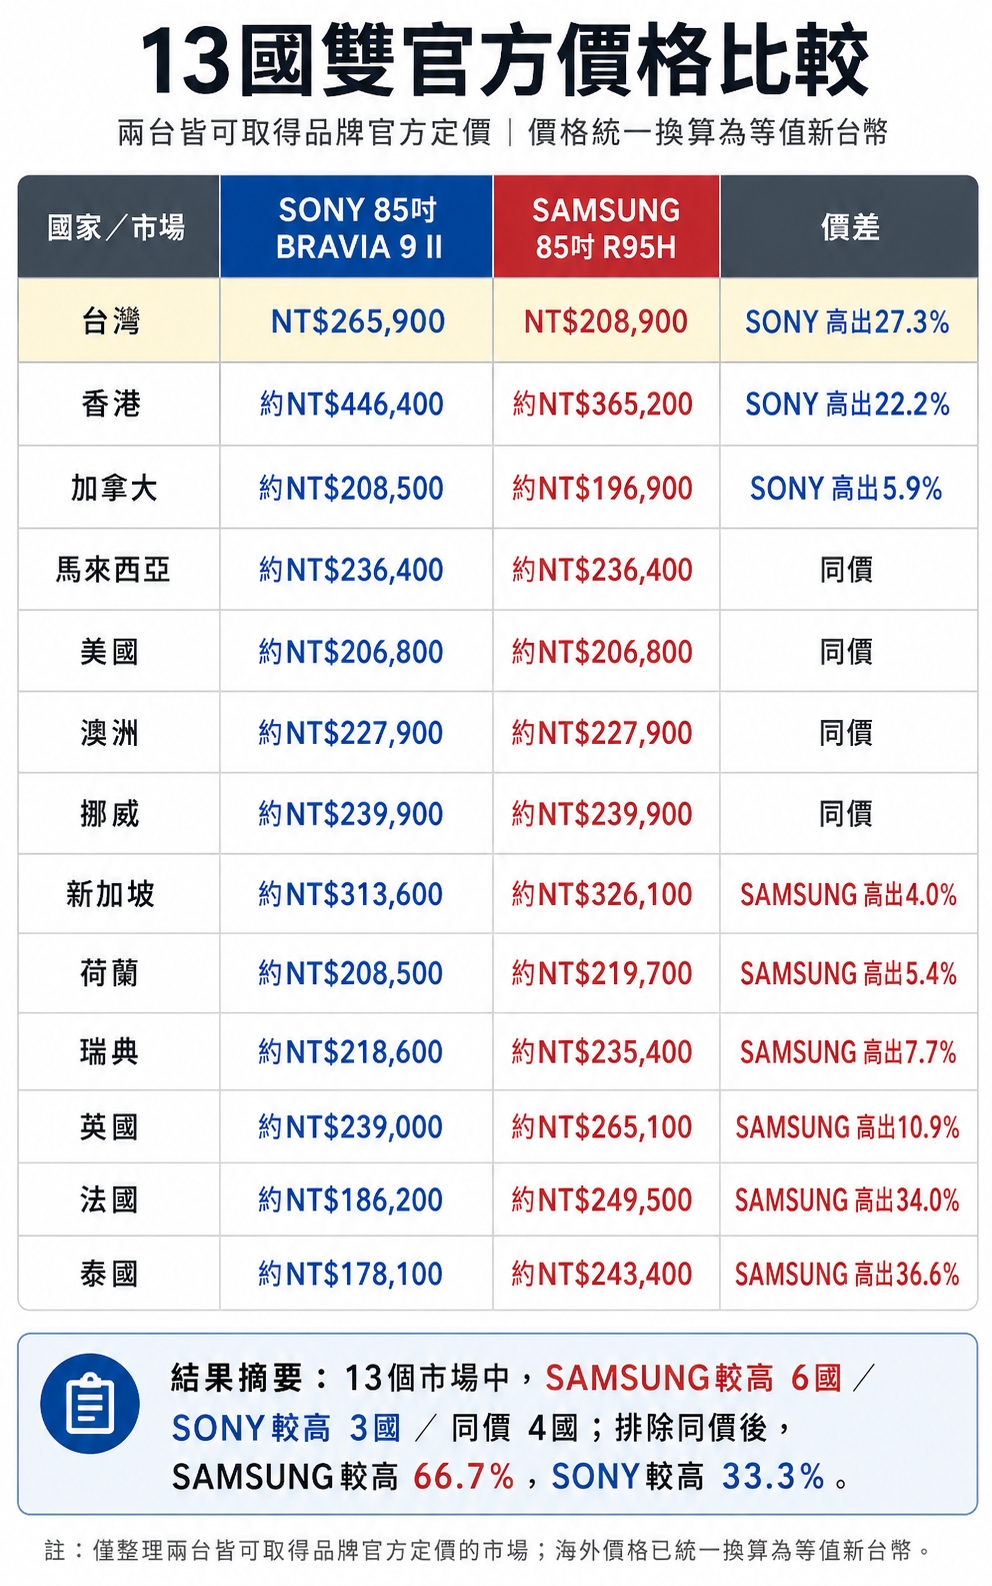The image size is (992, 1586).
Task: Click Samsung price NT$208,900 for Taiwan
Action: (606, 321)
